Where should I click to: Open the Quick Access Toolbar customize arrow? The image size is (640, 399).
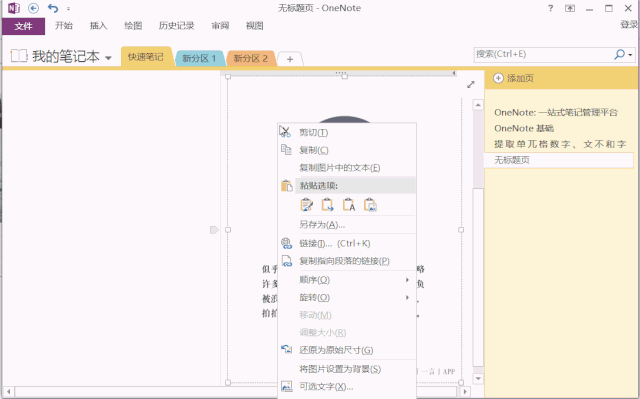click(x=69, y=9)
